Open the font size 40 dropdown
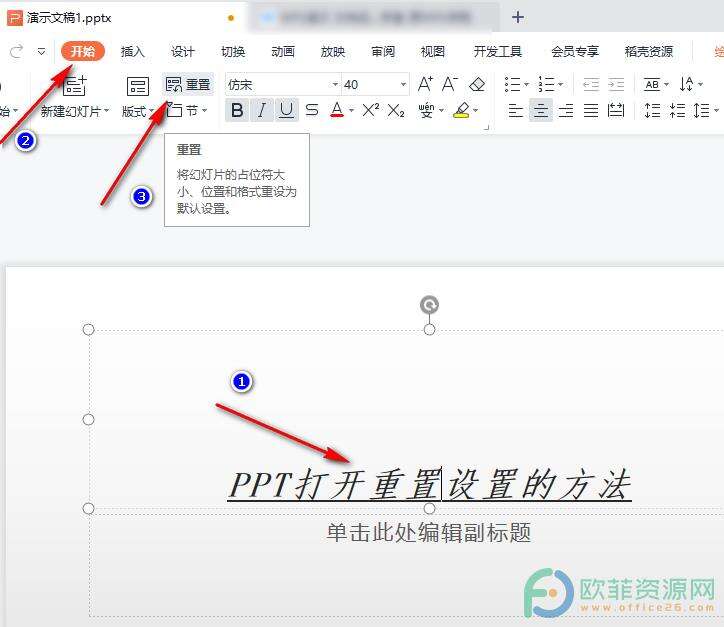 click(x=403, y=84)
